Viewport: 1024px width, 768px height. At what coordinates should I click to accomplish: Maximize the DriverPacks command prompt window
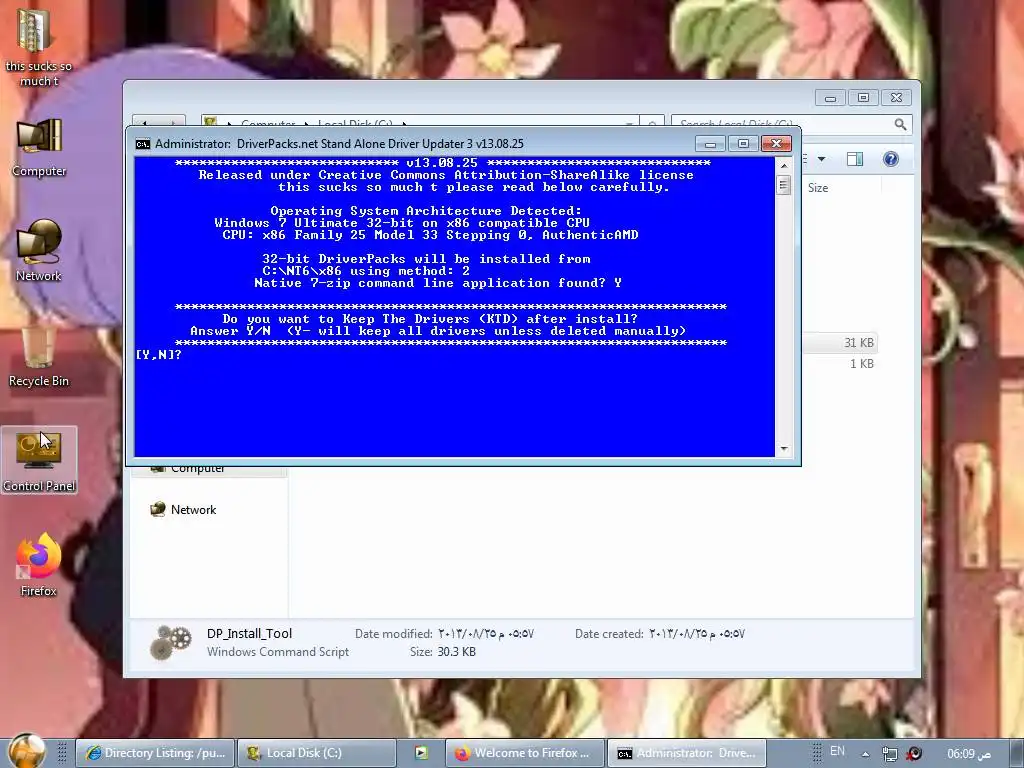(743, 144)
